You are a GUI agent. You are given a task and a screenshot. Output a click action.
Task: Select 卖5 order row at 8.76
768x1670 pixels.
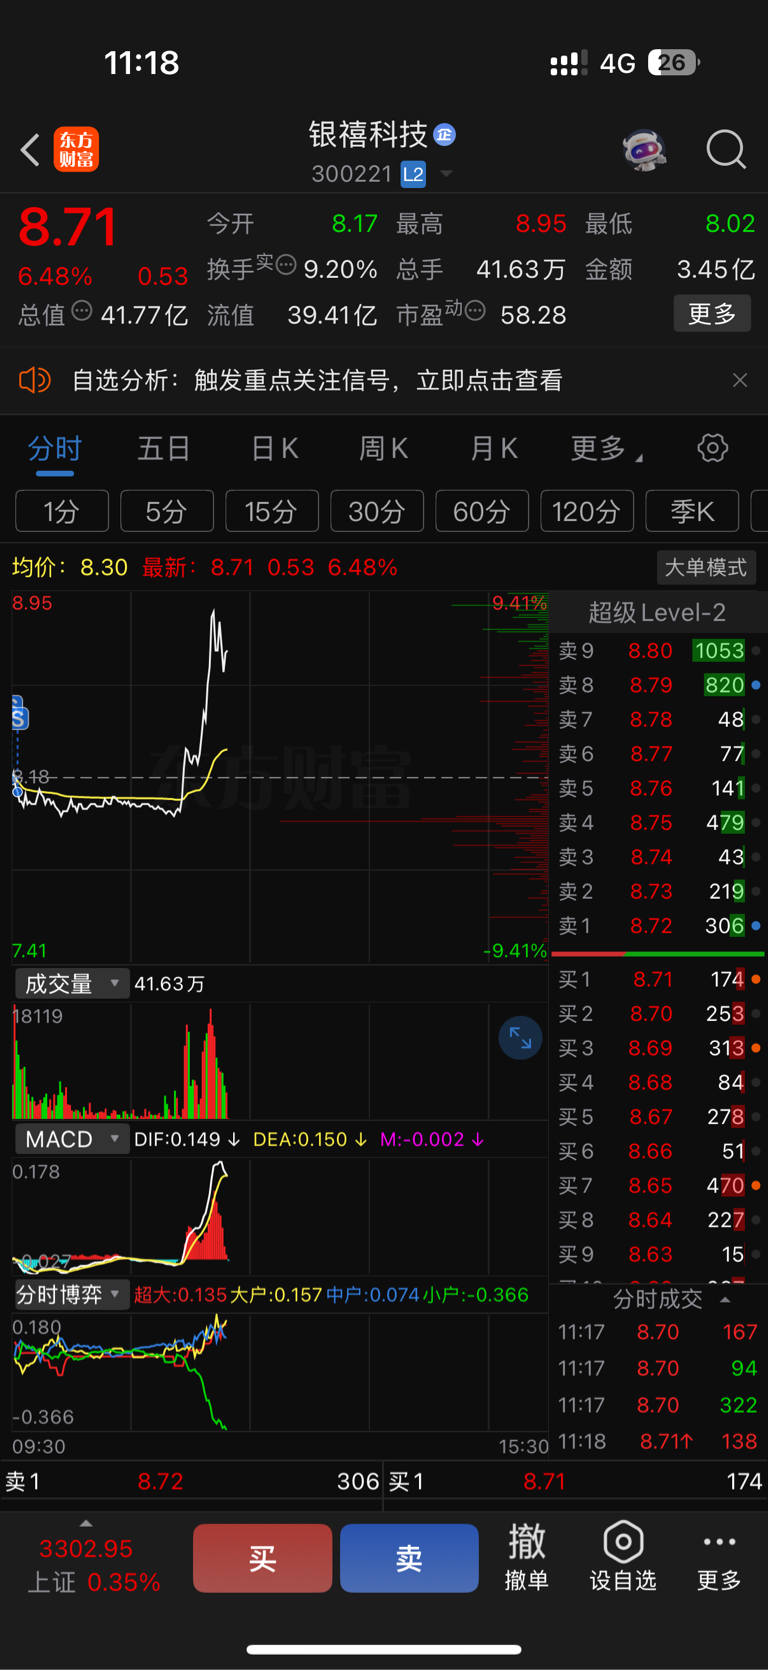click(x=658, y=788)
